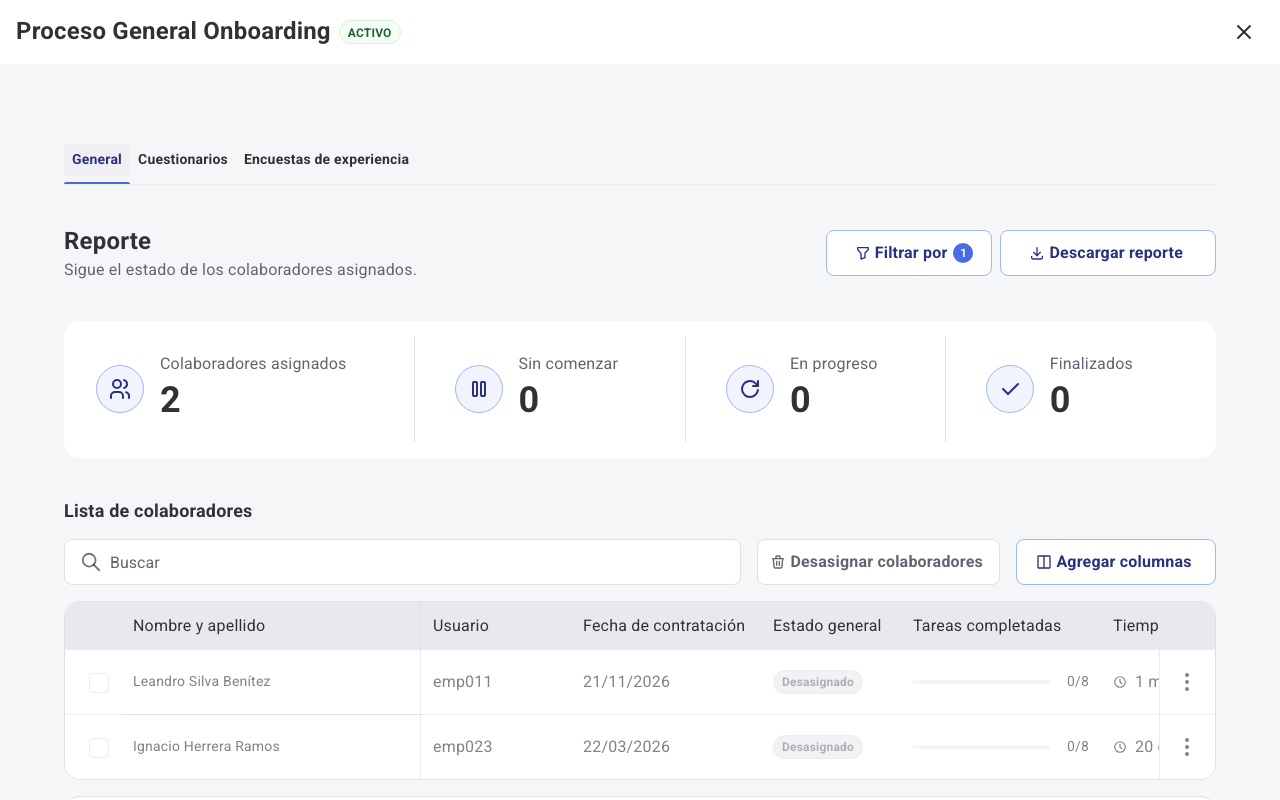Click Desasignado badge in Ignacio's row

(x=818, y=747)
